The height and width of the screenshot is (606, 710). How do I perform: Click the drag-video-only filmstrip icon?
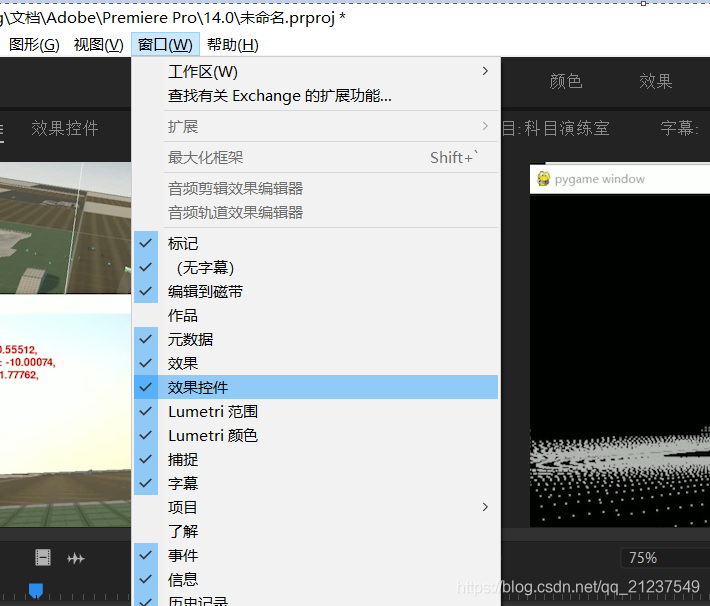click(x=43, y=558)
